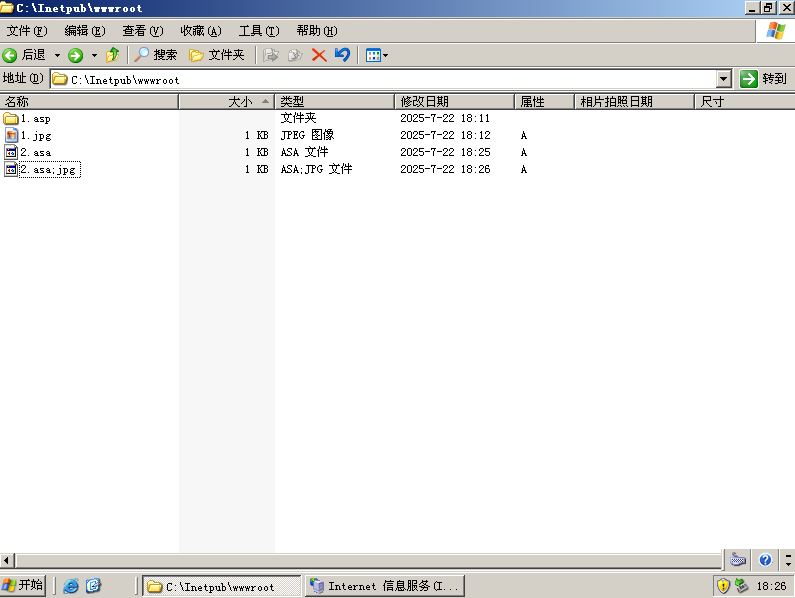Expand the address bar dropdown
The image size is (795, 598).
[724, 79]
